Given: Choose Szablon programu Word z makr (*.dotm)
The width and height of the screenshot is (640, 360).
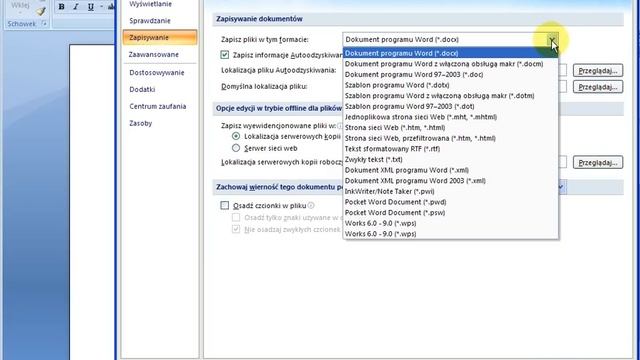Looking at the screenshot, I should [451, 96].
